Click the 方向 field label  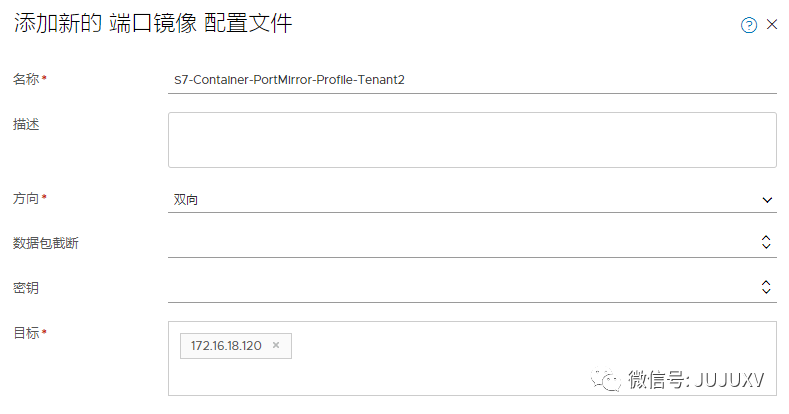point(26,198)
